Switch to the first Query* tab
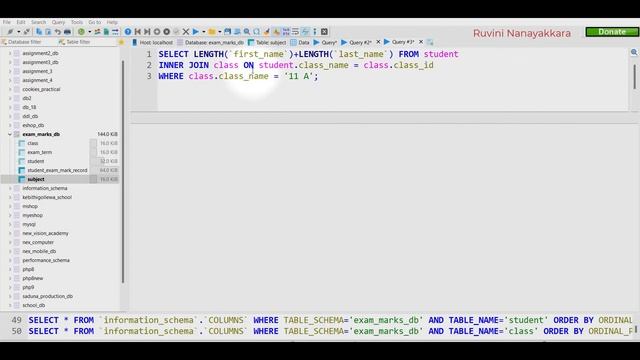This screenshot has width=640, height=360. [325, 42]
